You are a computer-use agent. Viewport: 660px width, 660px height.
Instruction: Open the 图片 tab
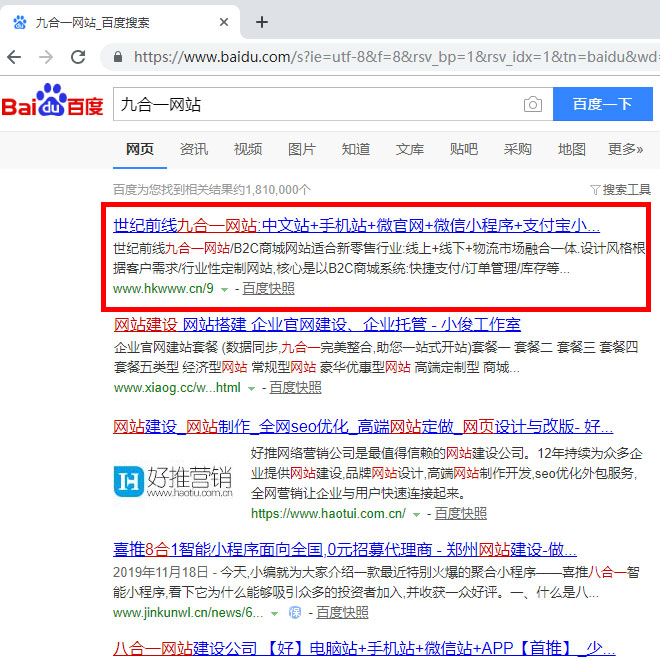coord(301,149)
